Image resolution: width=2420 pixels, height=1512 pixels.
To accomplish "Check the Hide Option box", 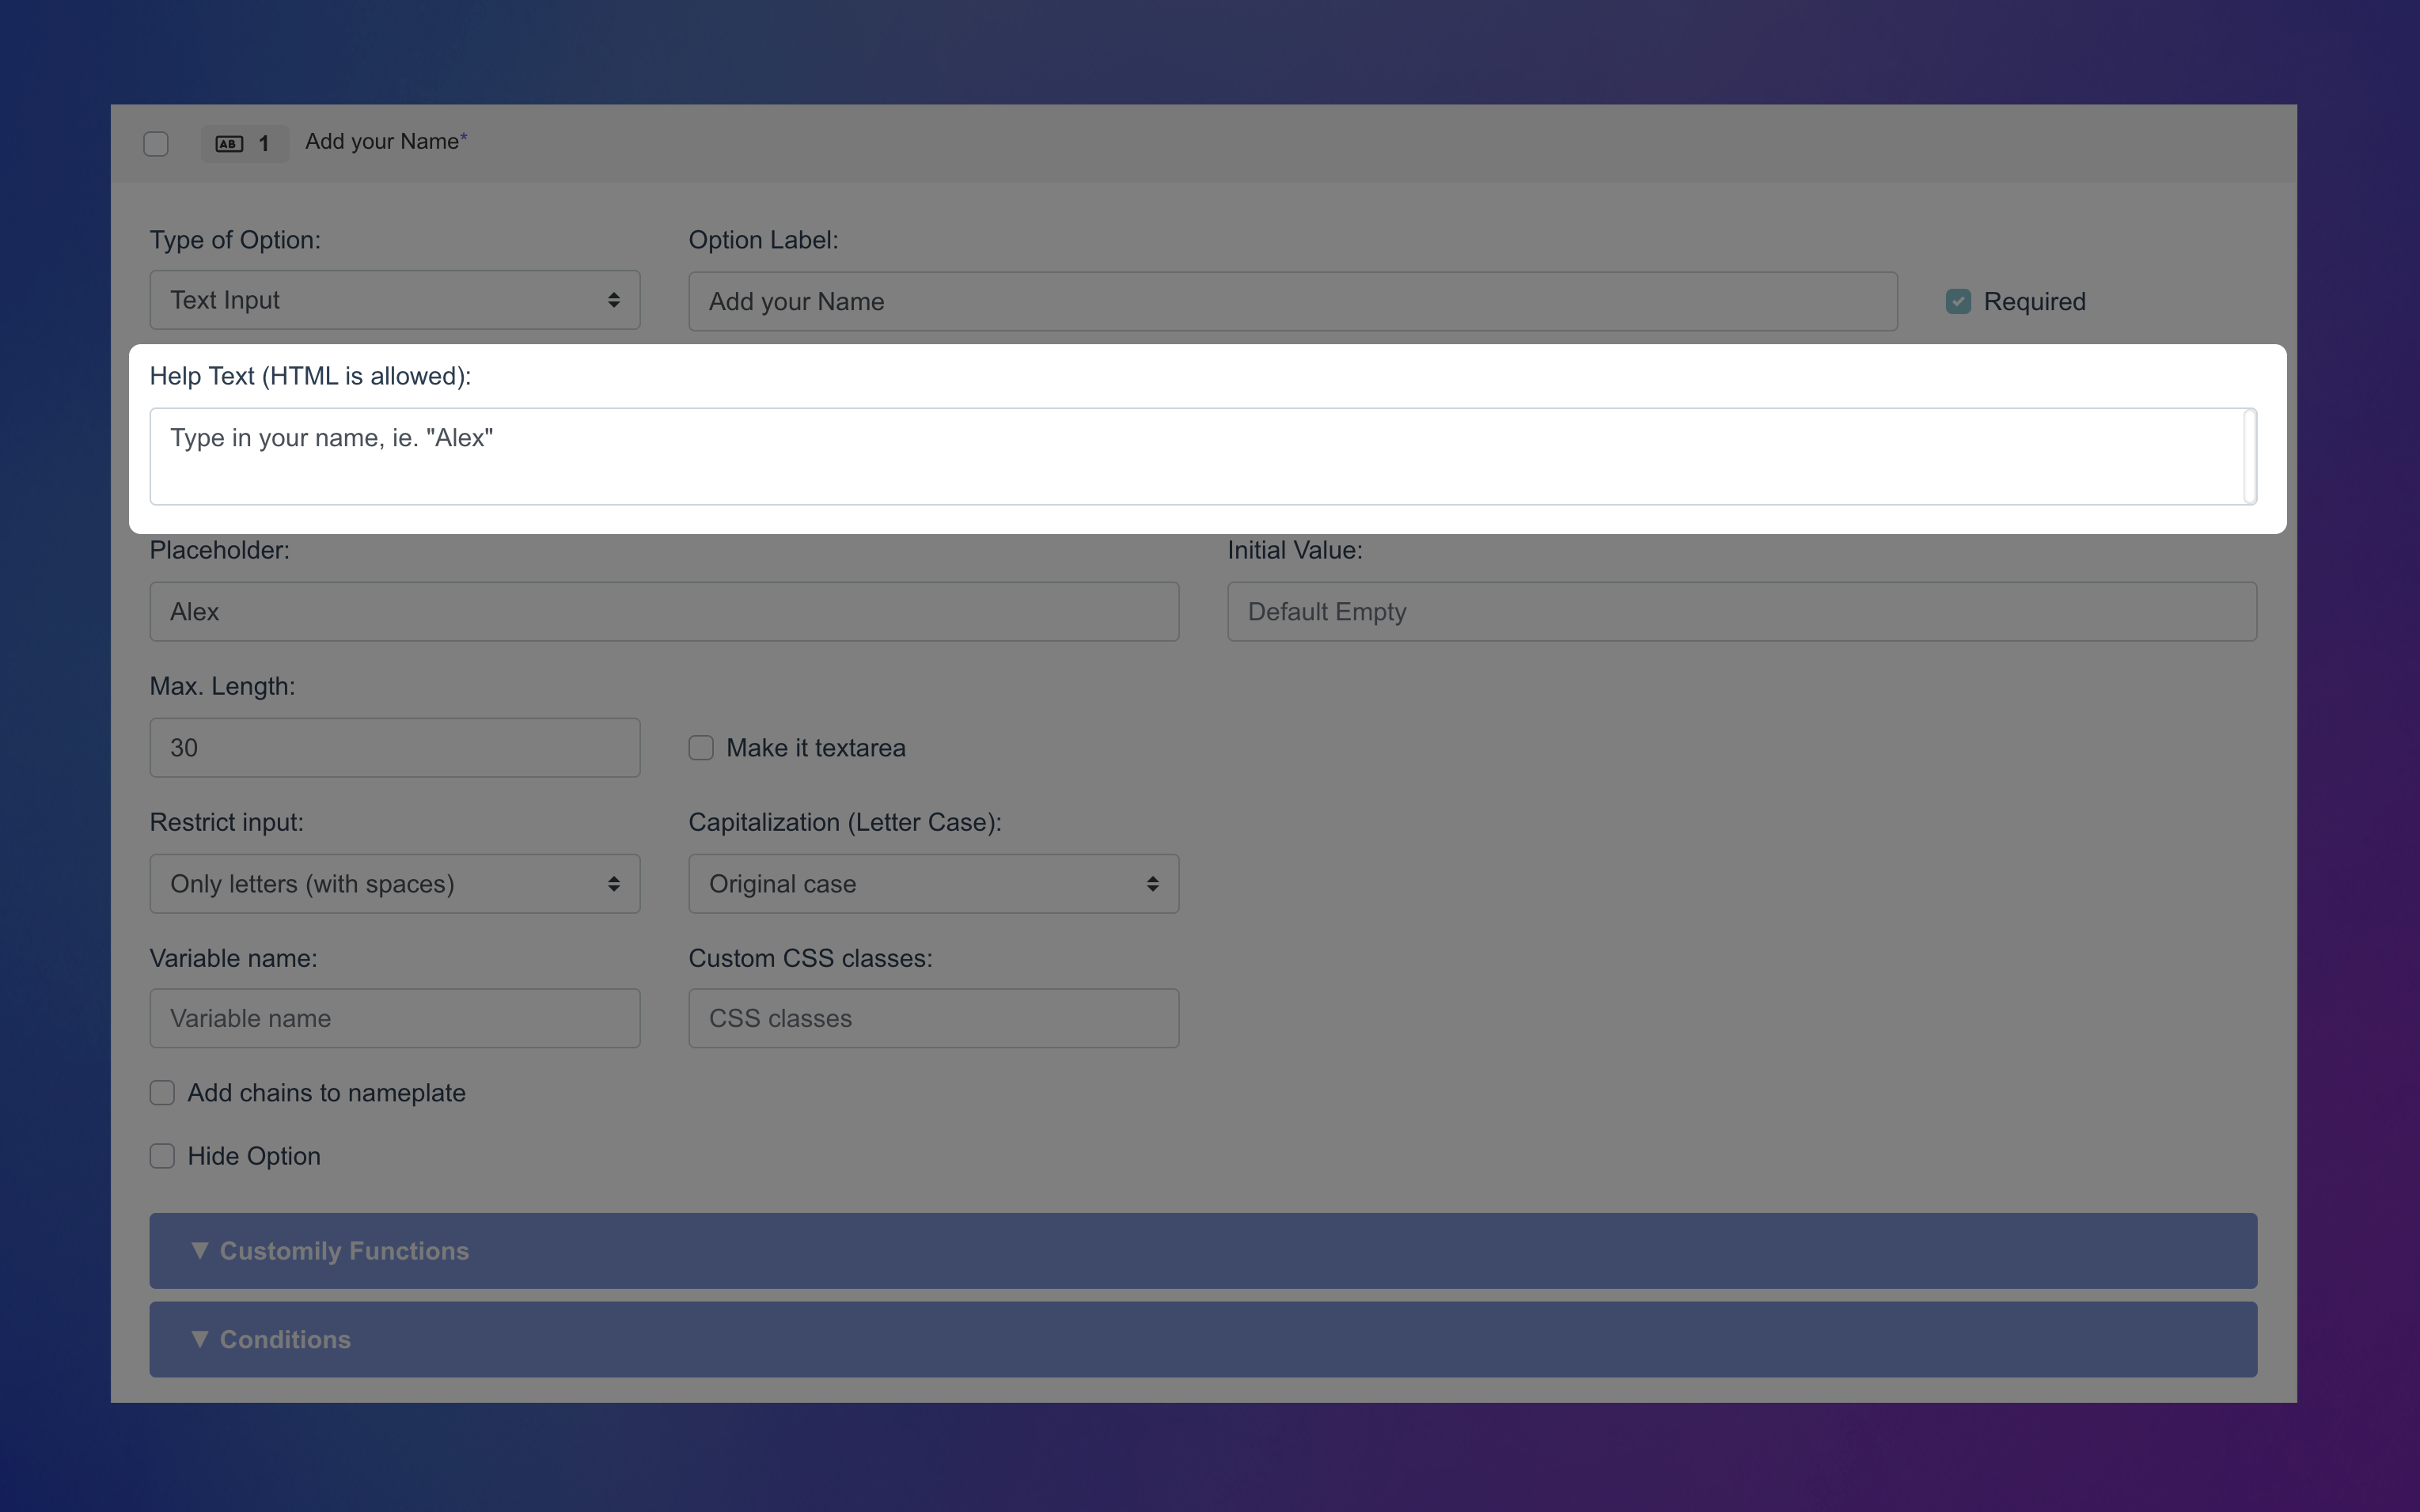I will (x=162, y=1156).
